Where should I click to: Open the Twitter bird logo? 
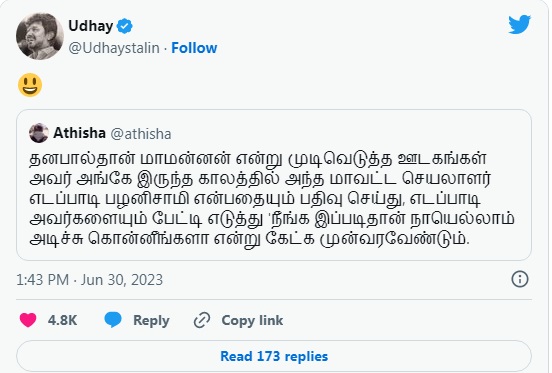519,24
